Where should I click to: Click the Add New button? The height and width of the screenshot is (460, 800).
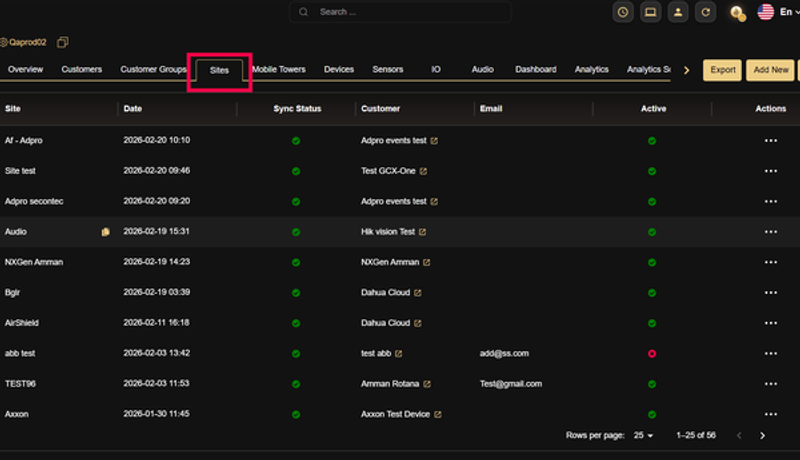tap(770, 70)
